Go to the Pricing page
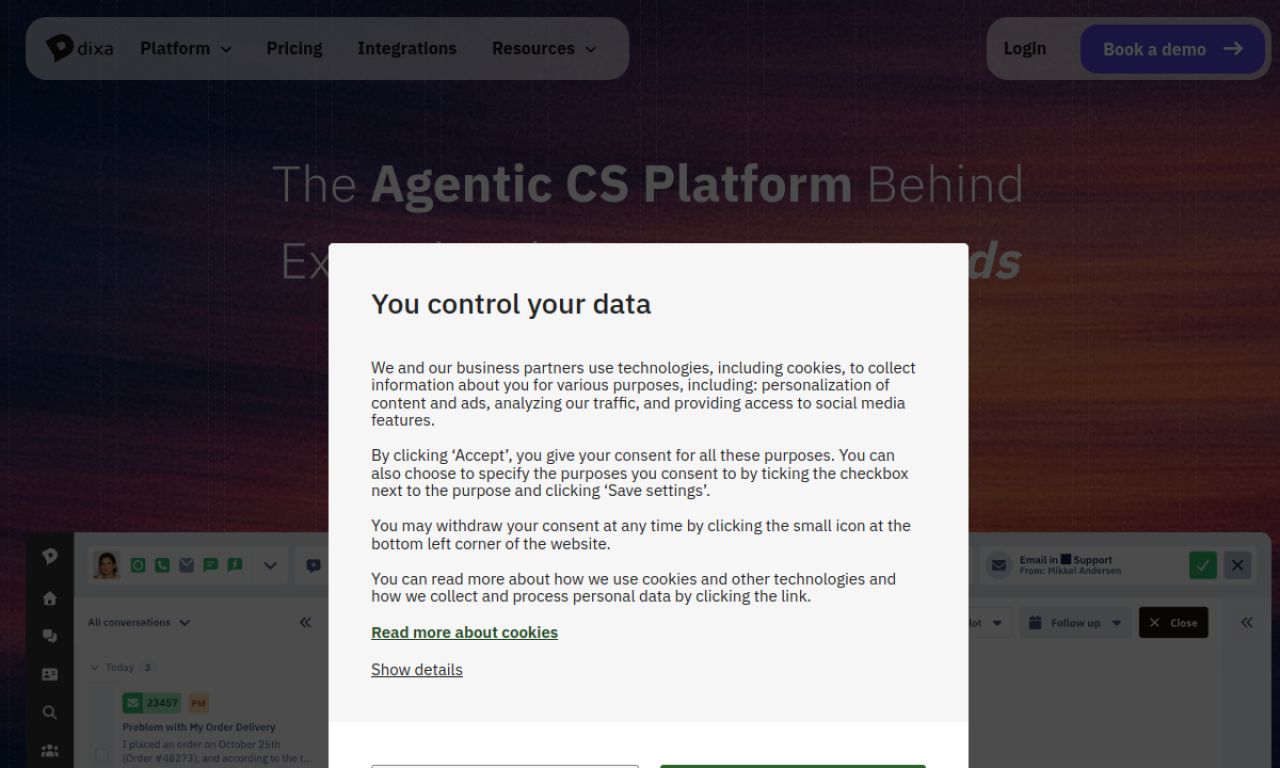Image resolution: width=1280 pixels, height=768 pixels. (294, 48)
